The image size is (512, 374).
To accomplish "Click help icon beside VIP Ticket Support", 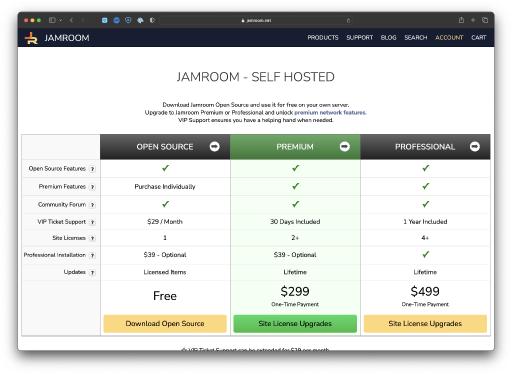I will click(x=93, y=222).
